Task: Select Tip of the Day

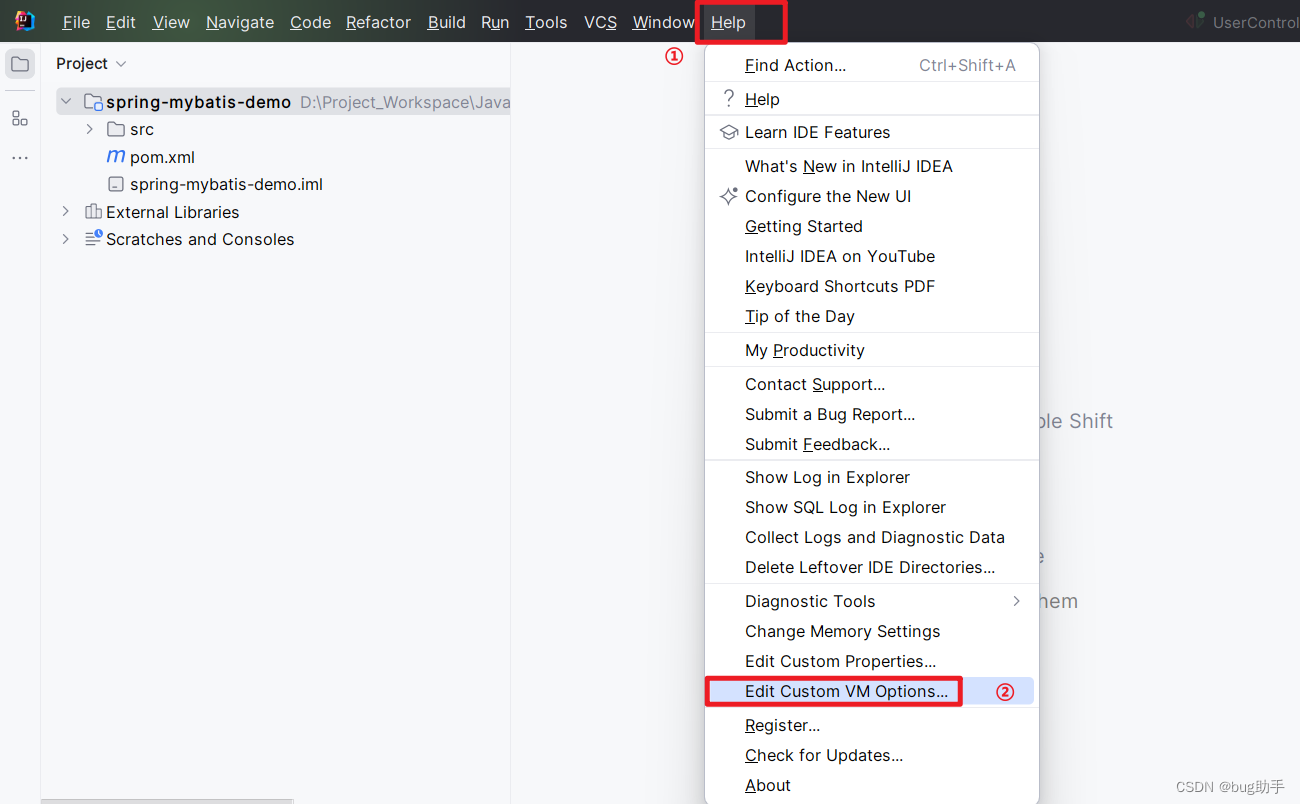Action: coord(872,316)
